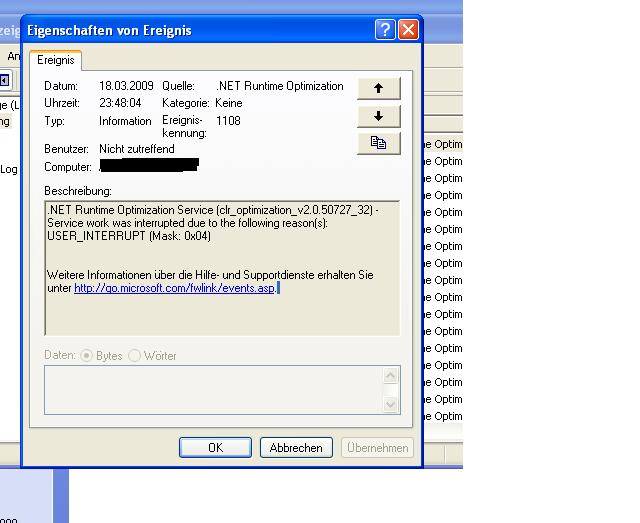
Task: Click the USER_INTERRUPT description line
Action: tap(129, 236)
